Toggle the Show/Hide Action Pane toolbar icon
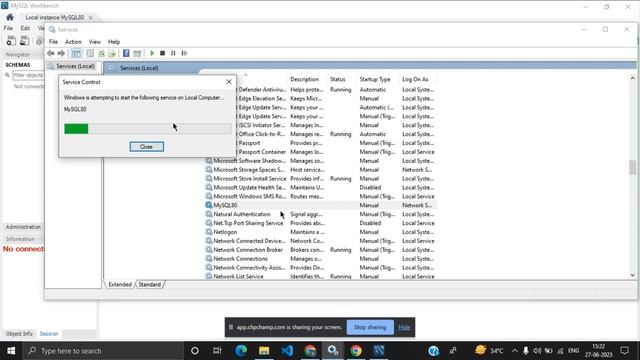Image resolution: width=640 pixels, height=360 pixels. (x=137, y=53)
